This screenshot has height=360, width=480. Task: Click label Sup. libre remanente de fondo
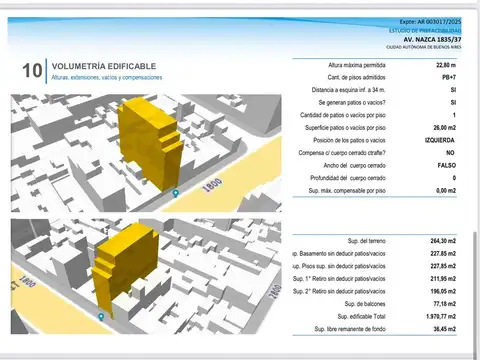(x=350, y=329)
